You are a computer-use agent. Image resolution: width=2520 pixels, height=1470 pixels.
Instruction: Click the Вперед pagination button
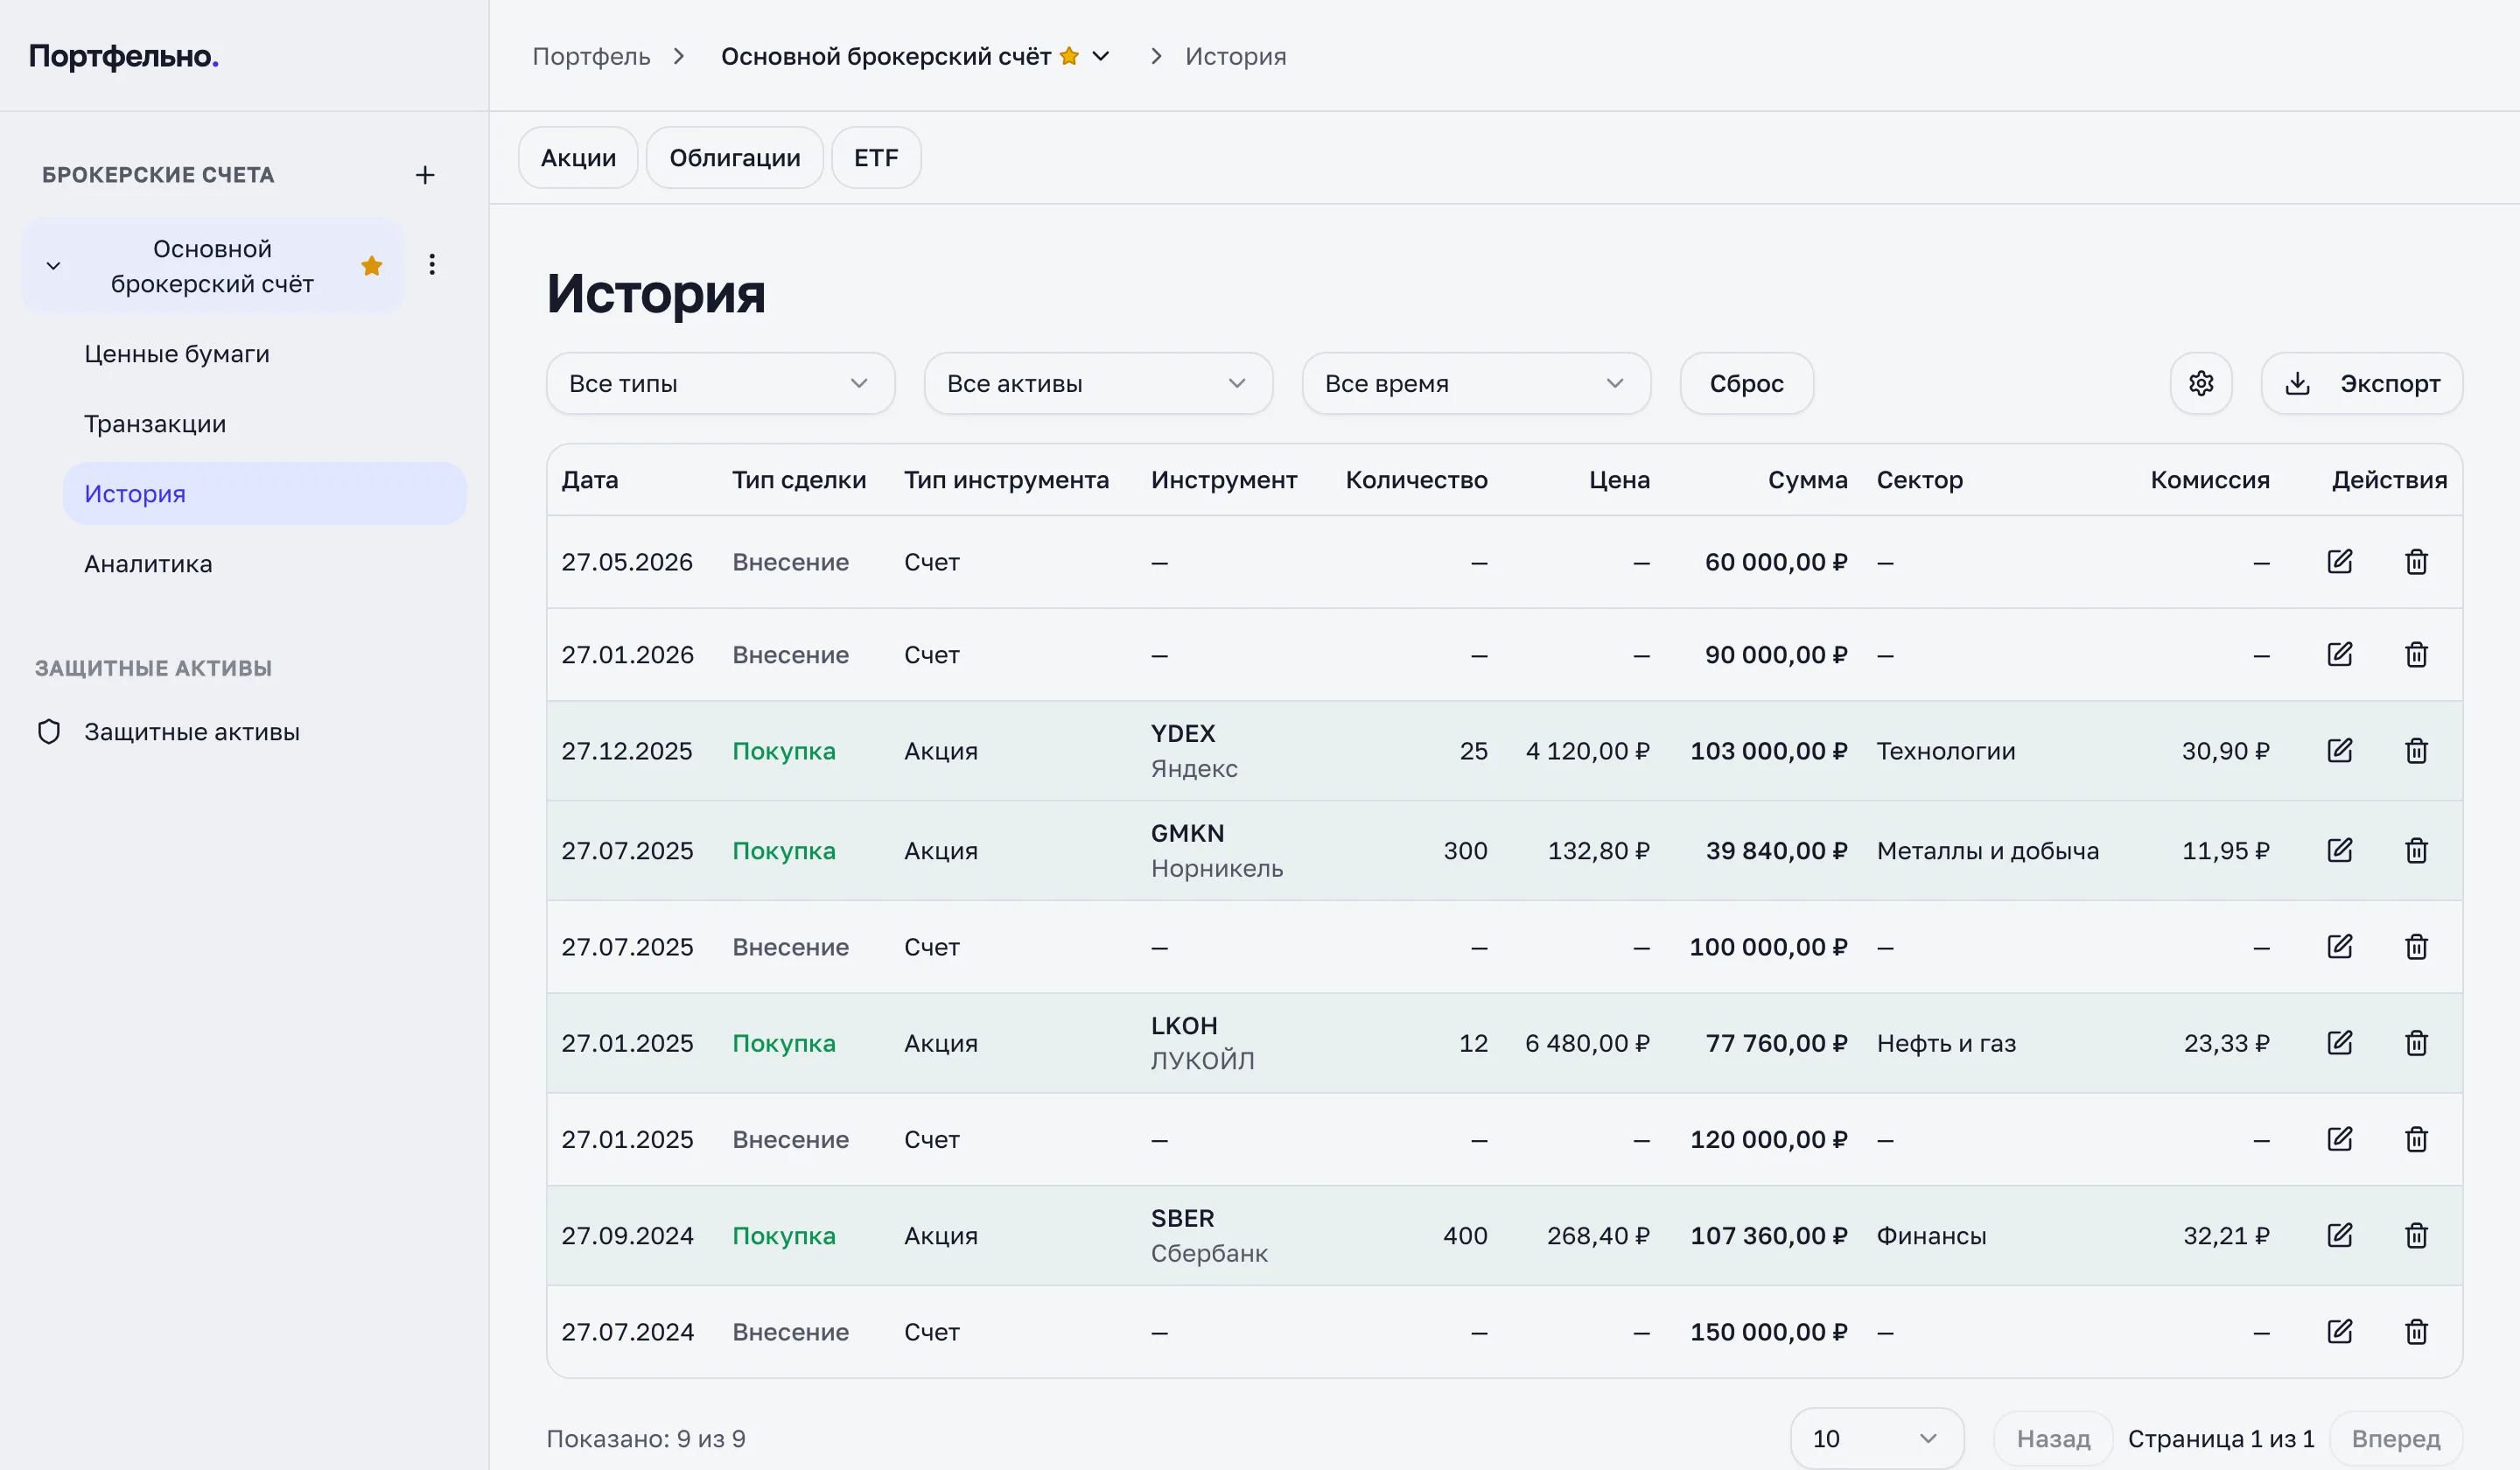point(2395,1438)
